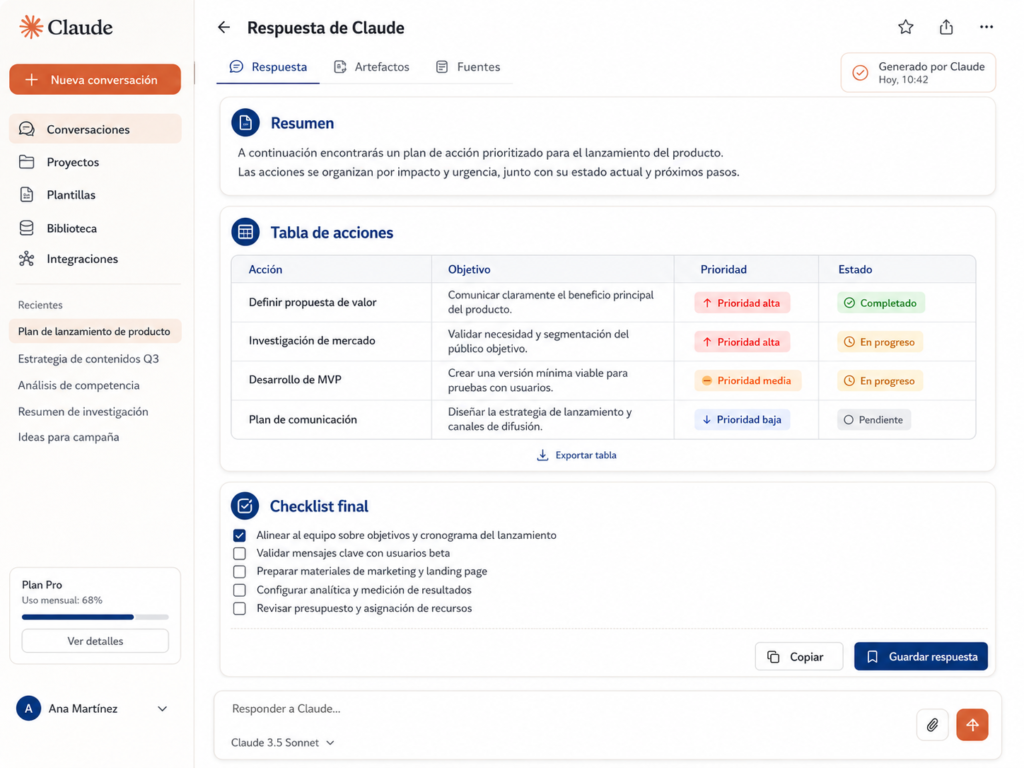The image size is (1024, 768).
Task: Open recent Plan de lanzamiento de producto
Action: (95, 331)
